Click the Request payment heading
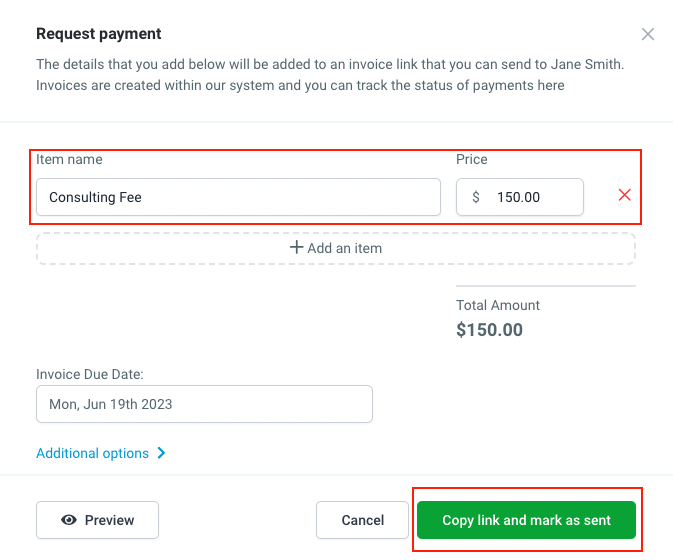Image resolution: width=673 pixels, height=560 pixels. (x=99, y=34)
